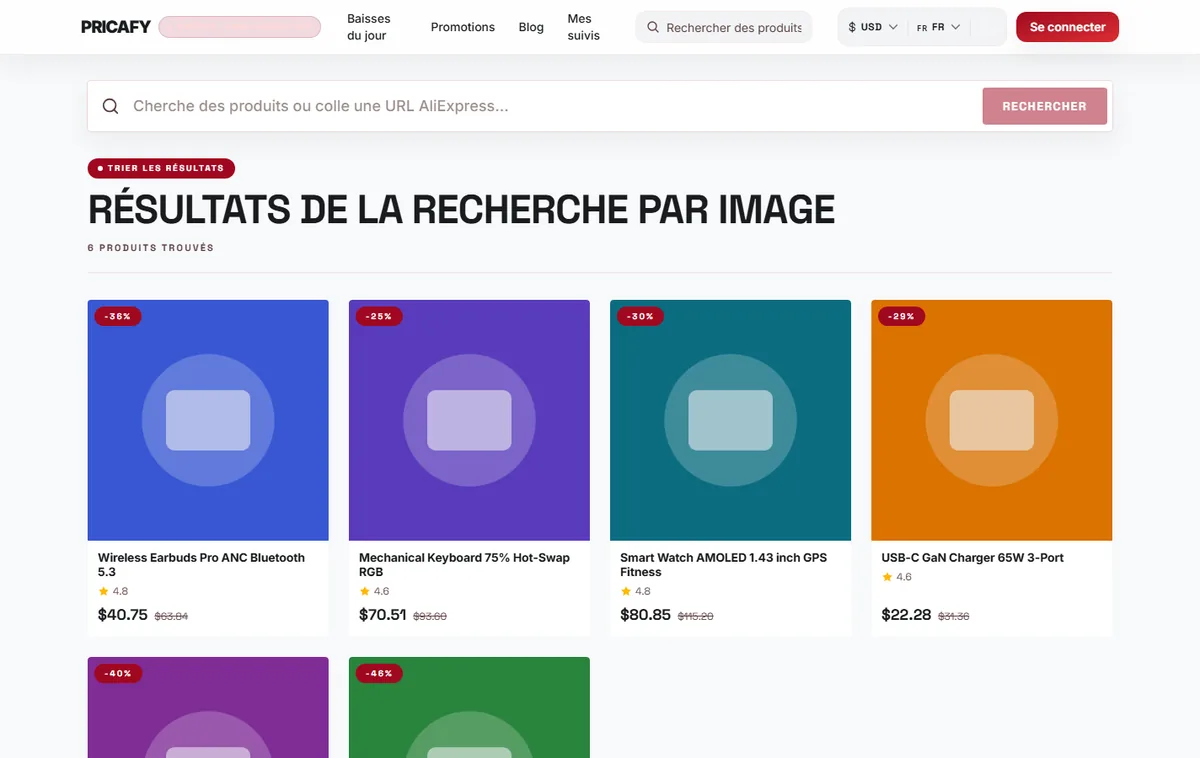This screenshot has height=758, width=1200.
Task: Open the Mes suivis page
Action: pyautogui.click(x=584, y=27)
